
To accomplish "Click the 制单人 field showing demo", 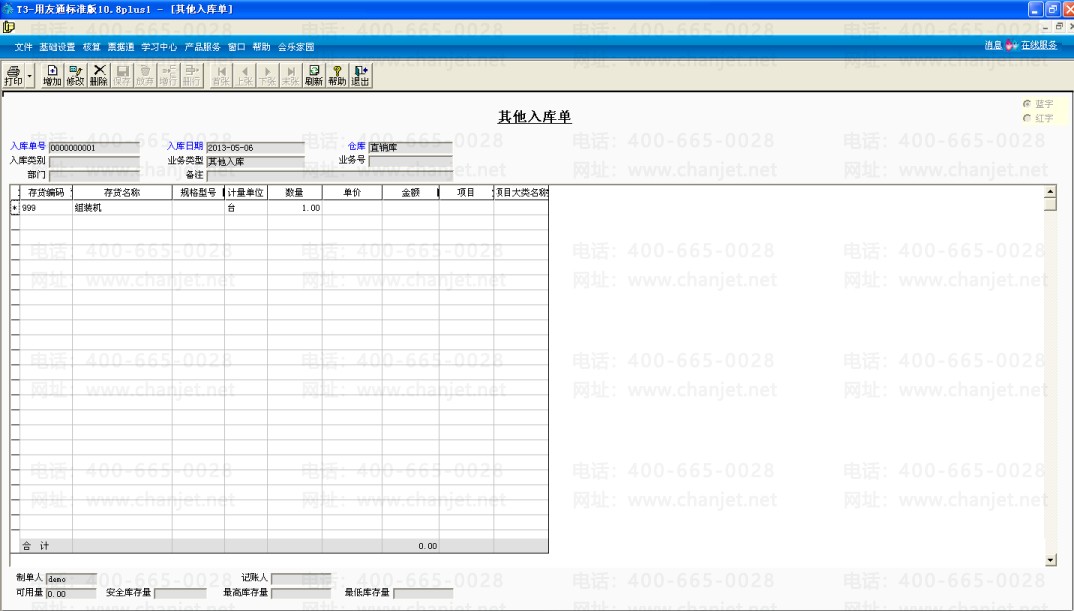I will coord(71,579).
